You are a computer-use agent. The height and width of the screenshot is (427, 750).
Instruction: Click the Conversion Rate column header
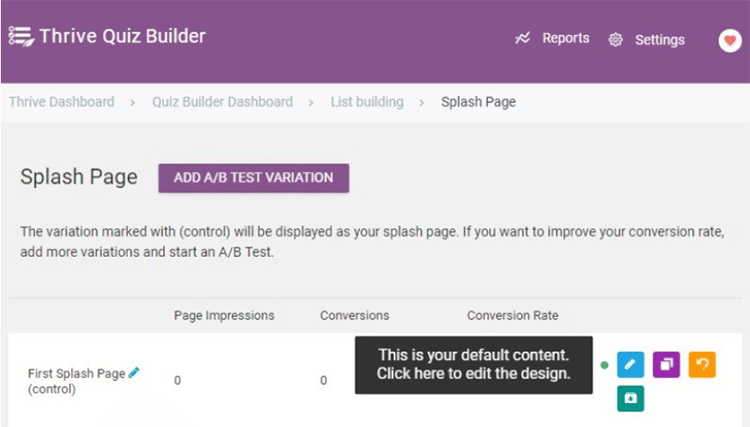pos(512,315)
